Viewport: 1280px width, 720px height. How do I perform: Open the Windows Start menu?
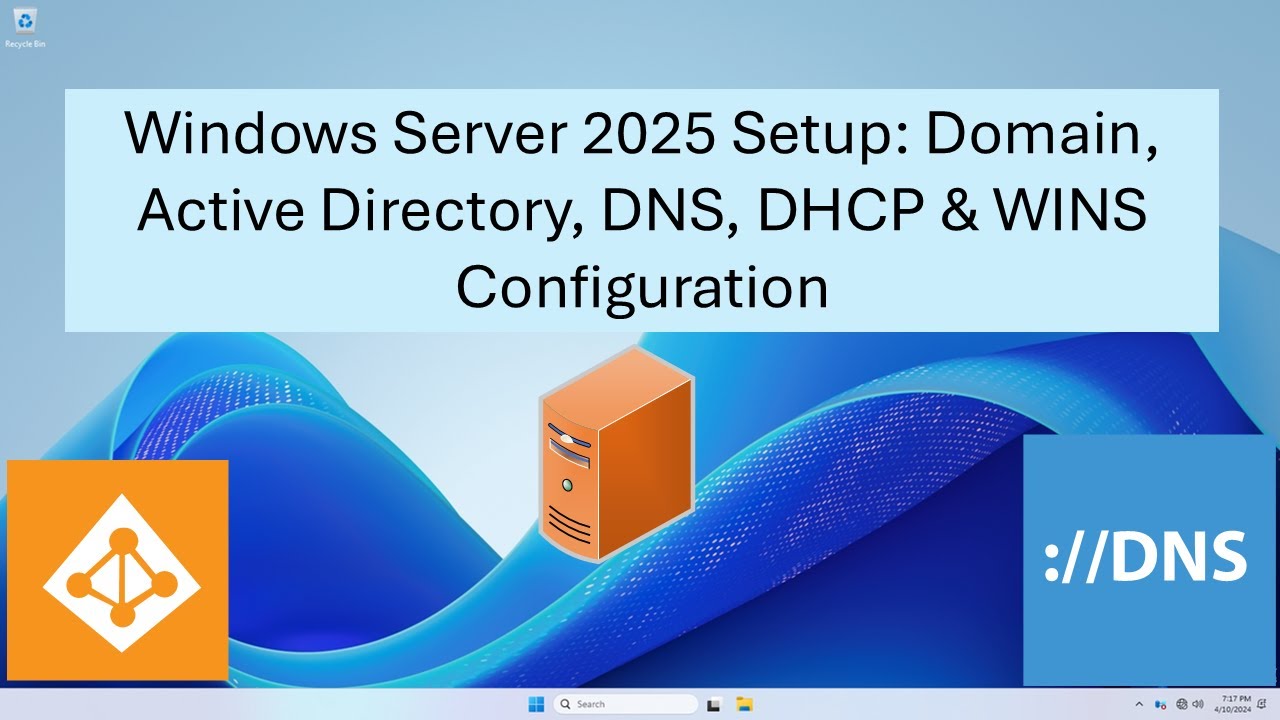click(x=537, y=704)
